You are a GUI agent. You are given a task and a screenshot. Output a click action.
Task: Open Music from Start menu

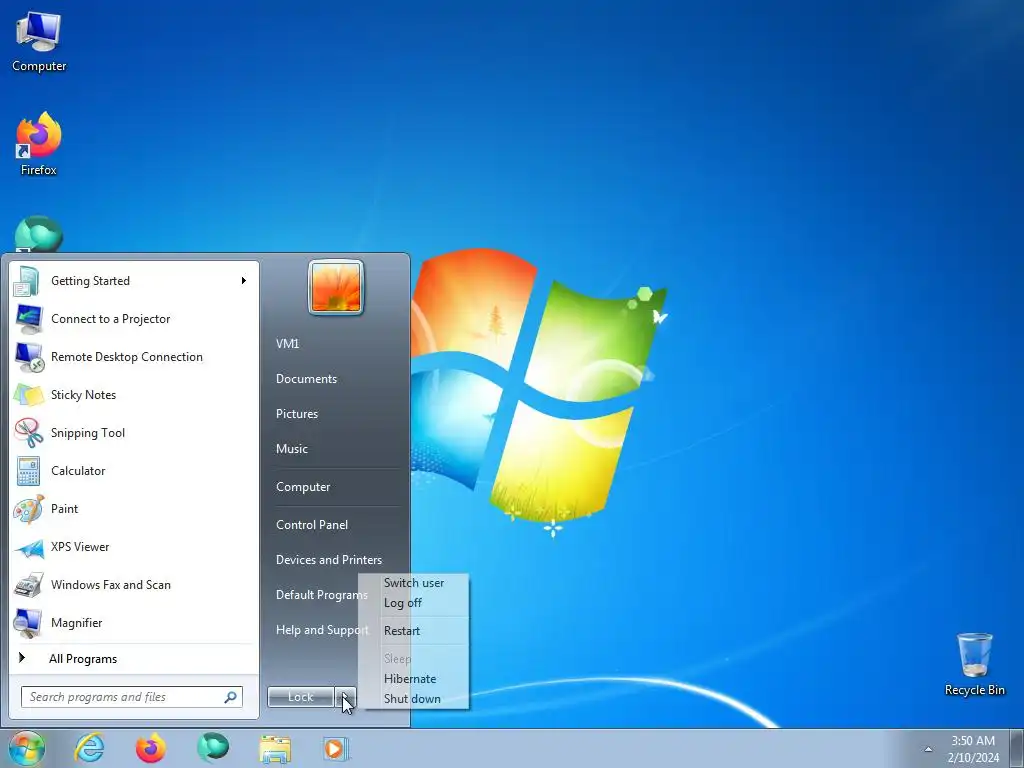point(292,449)
